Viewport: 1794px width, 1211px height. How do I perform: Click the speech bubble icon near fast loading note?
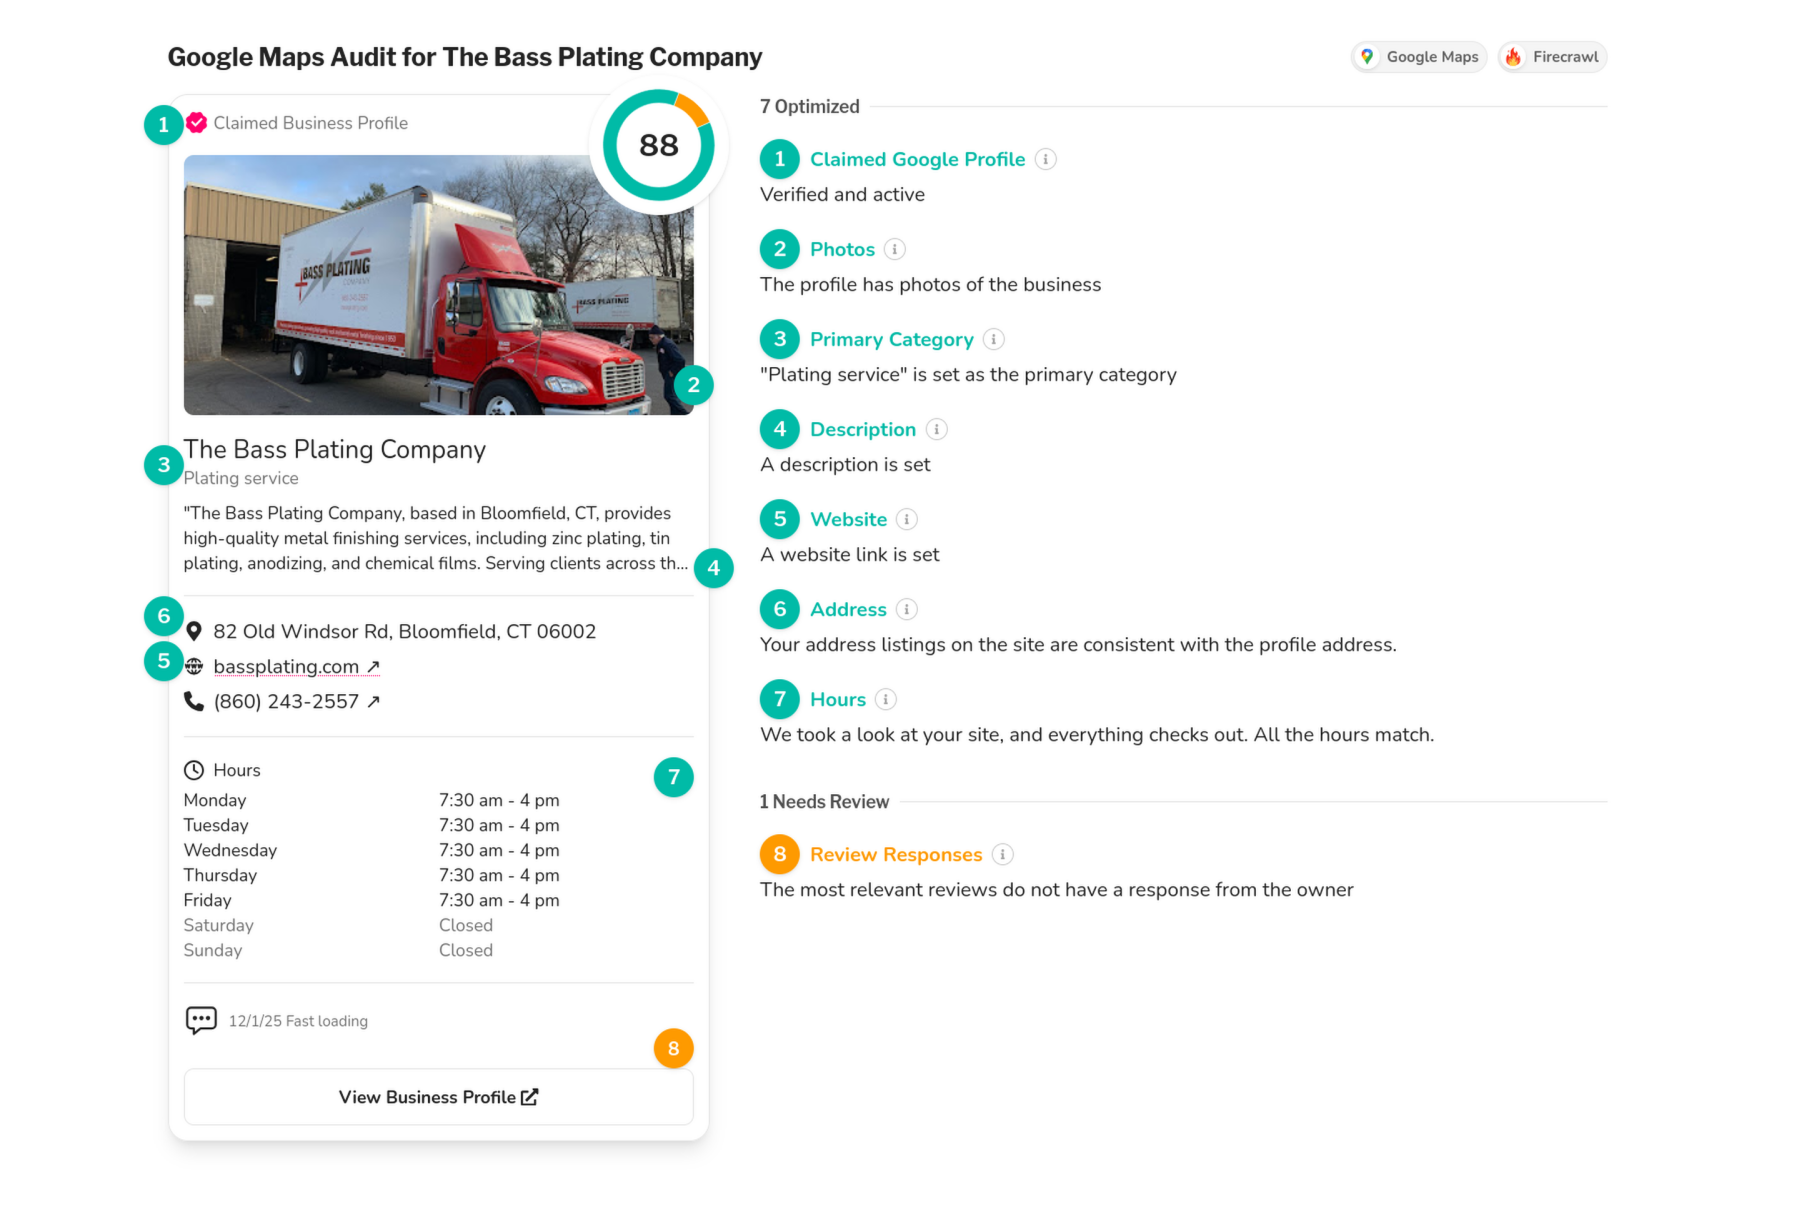[x=201, y=1020]
